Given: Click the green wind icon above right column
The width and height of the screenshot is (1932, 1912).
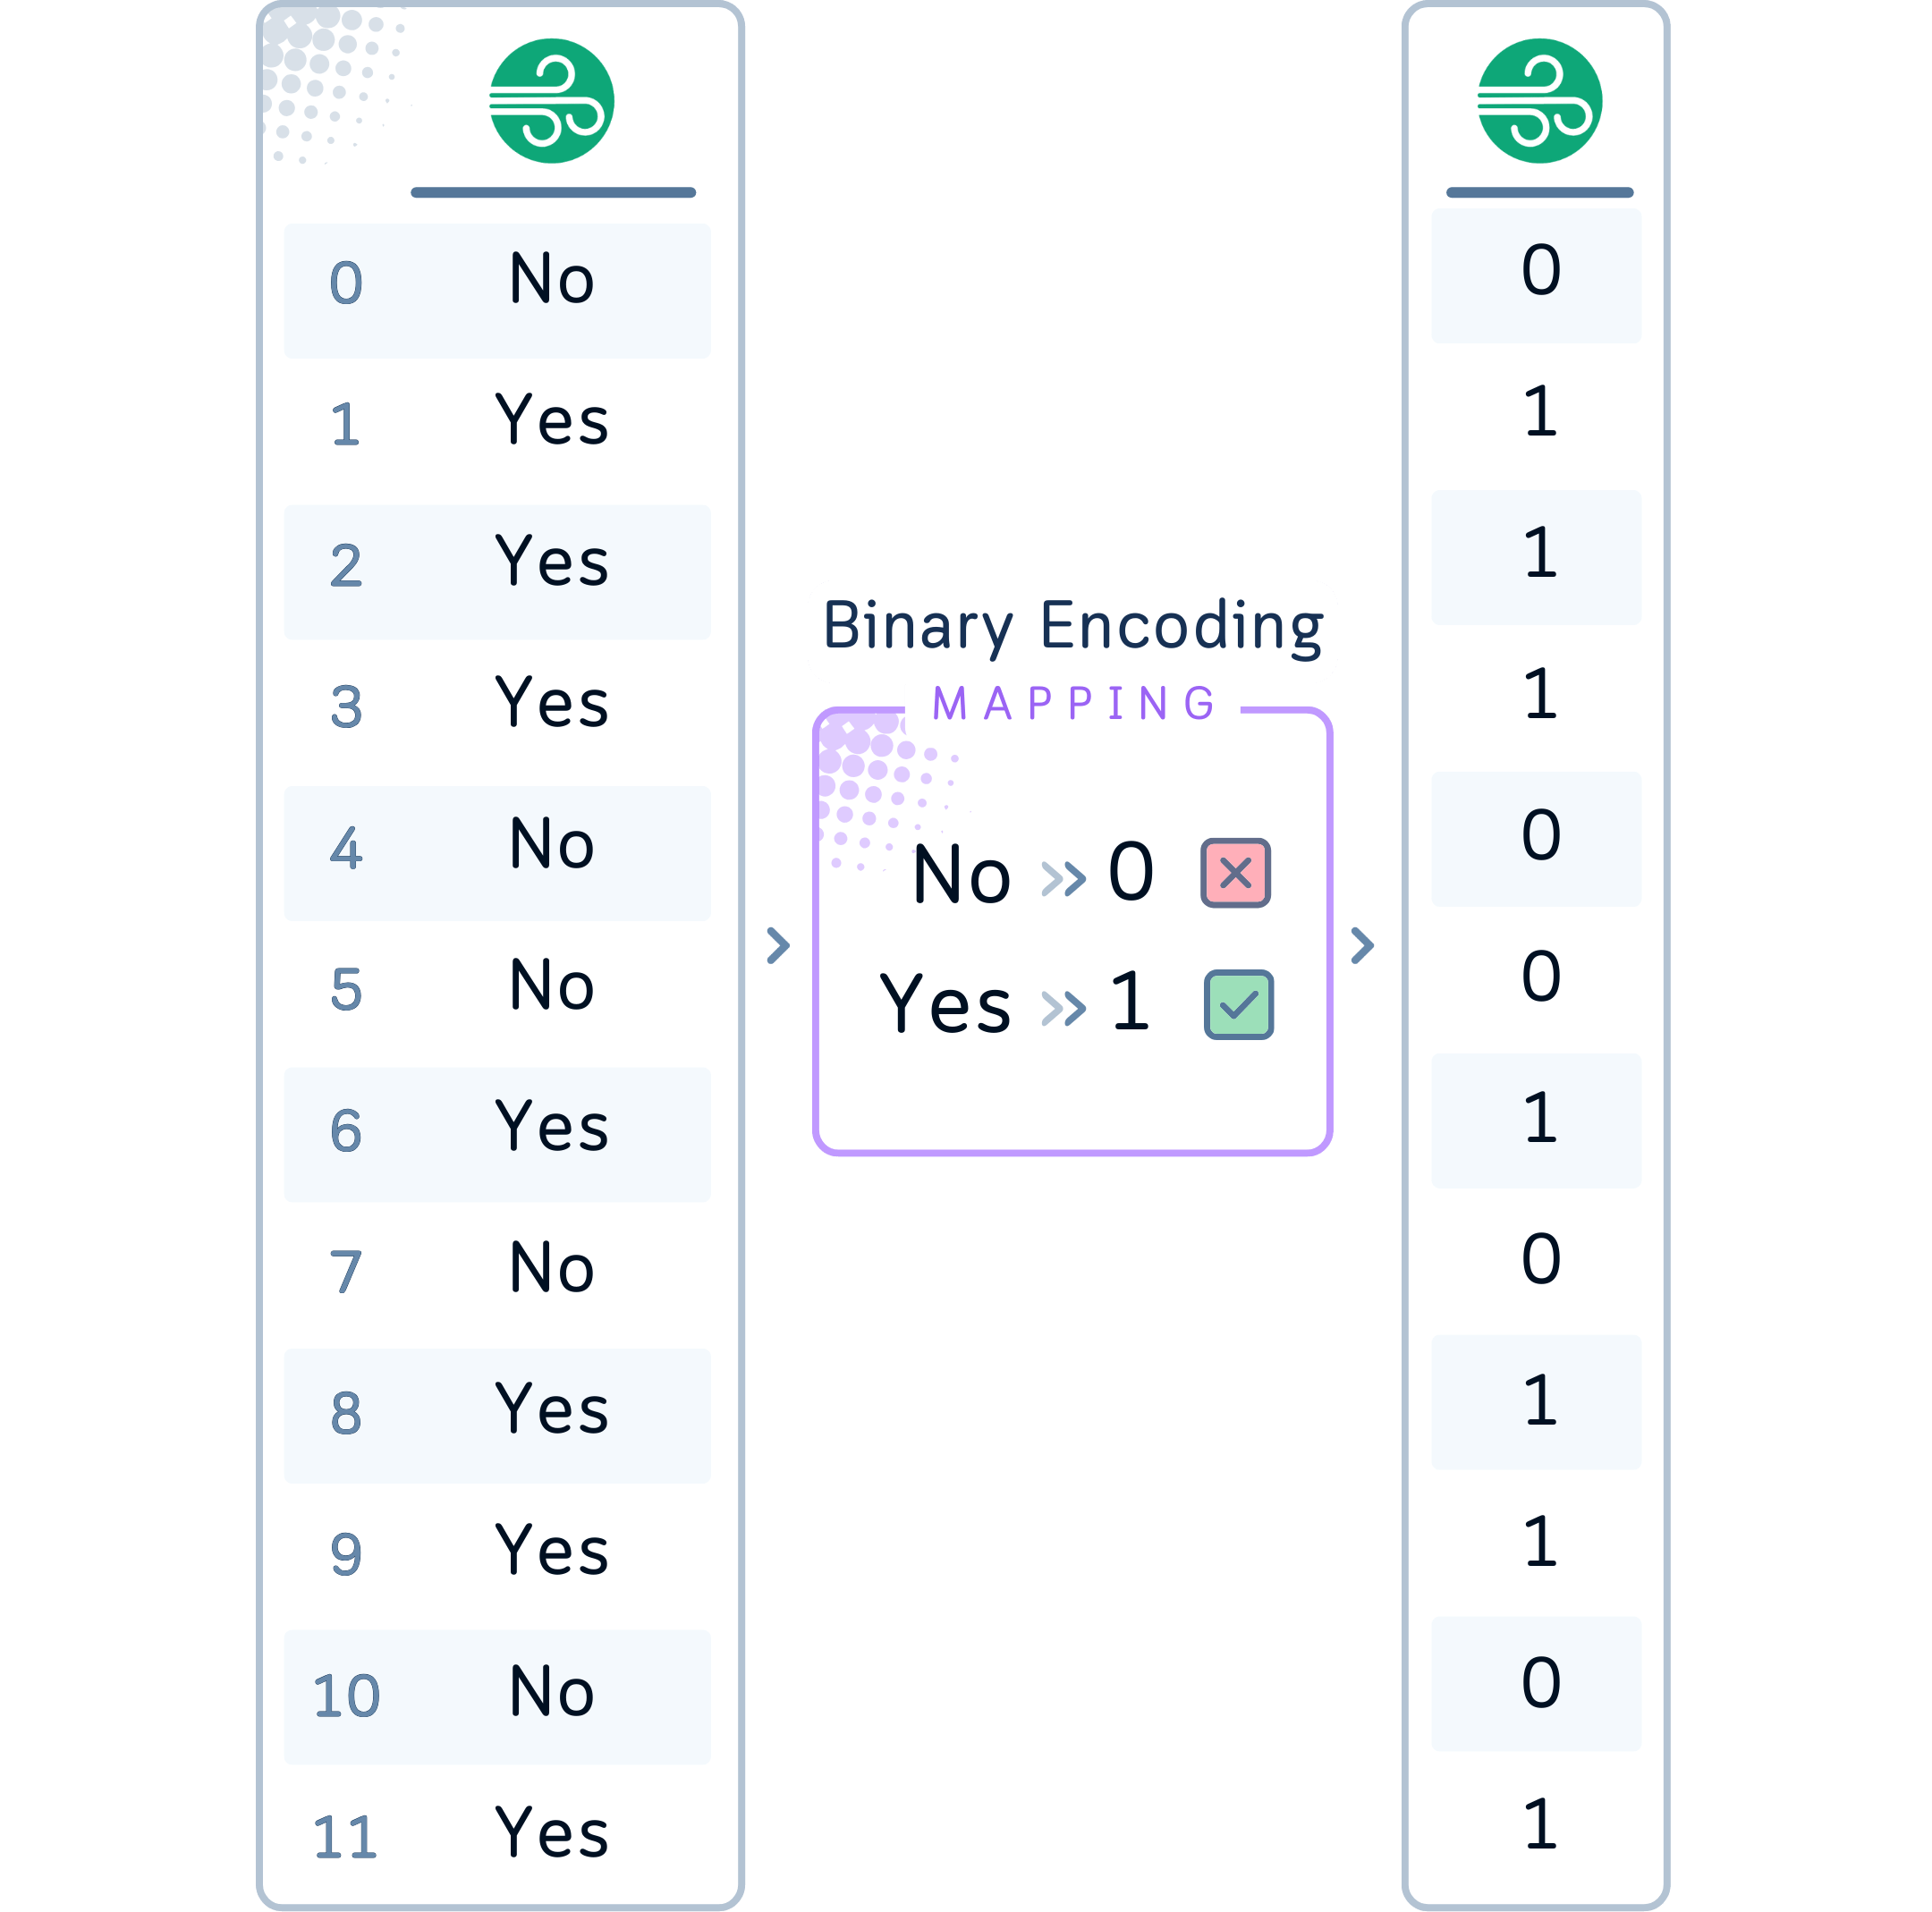Looking at the screenshot, I should point(1539,101).
